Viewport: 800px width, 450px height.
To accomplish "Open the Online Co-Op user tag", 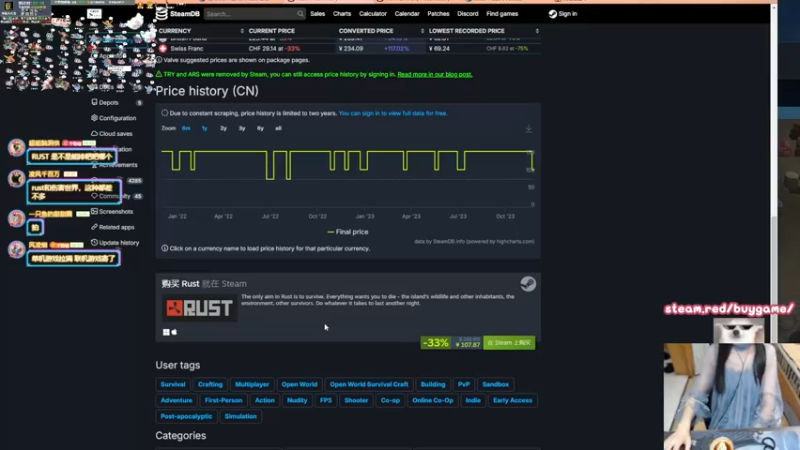I will tap(433, 400).
